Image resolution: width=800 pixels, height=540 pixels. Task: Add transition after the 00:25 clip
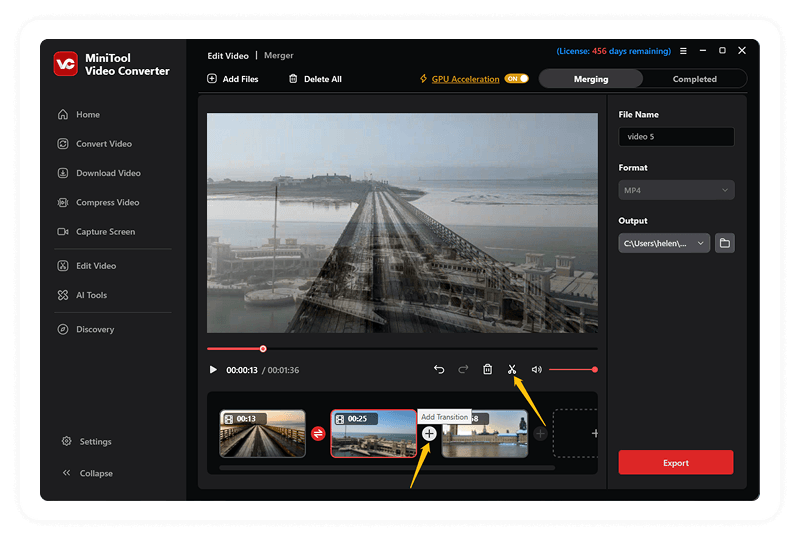pyautogui.click(x=429, y=434)
